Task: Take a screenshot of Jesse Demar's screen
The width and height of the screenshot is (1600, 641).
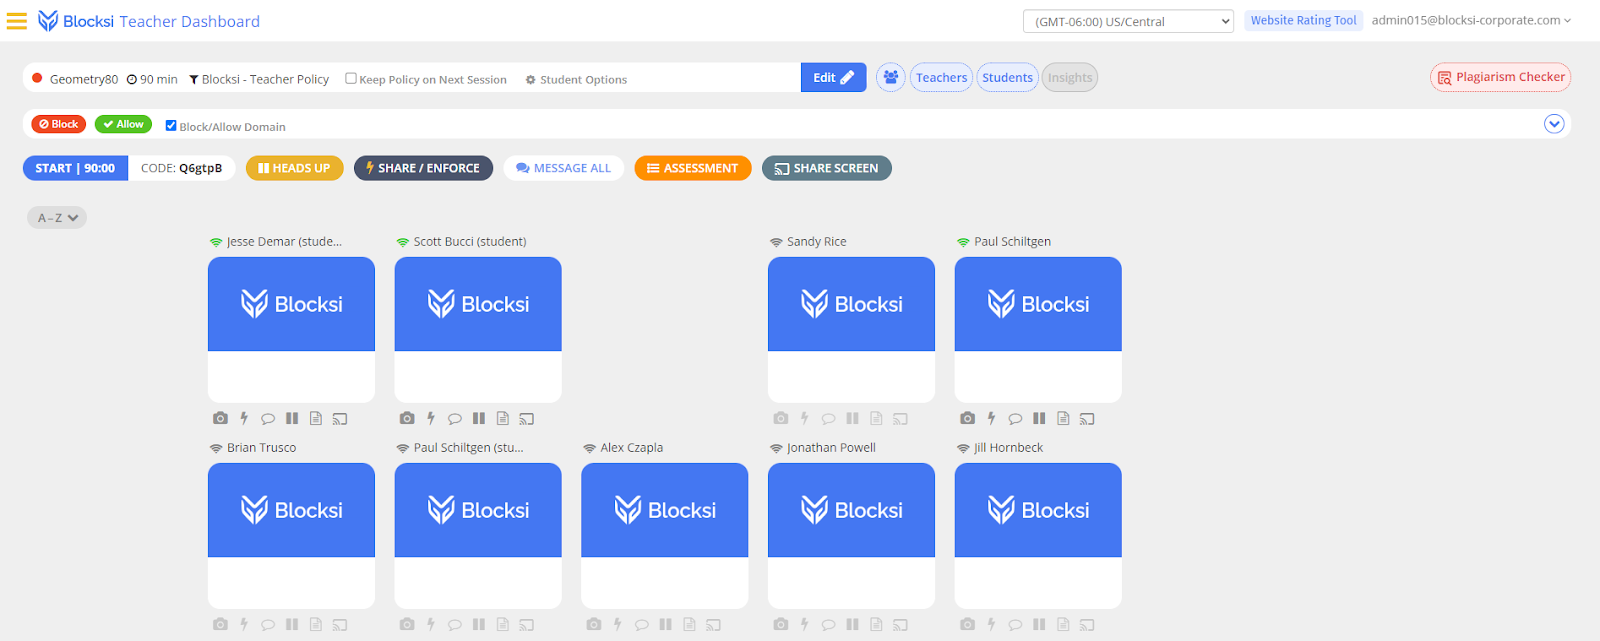Action: (x=220, y=418)
